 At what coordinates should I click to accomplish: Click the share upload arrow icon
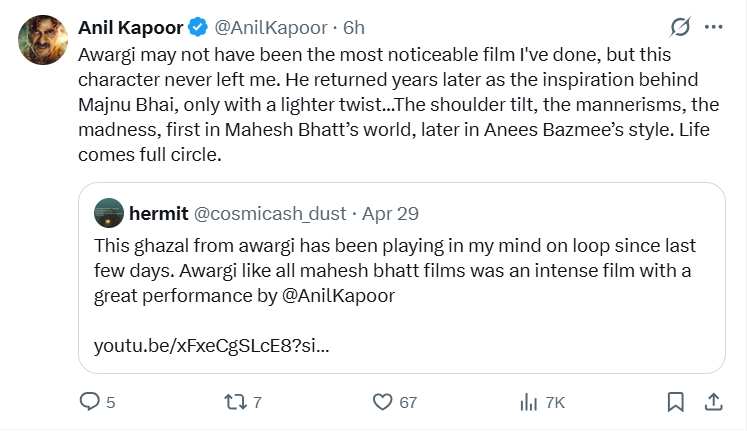pos(714,402)
